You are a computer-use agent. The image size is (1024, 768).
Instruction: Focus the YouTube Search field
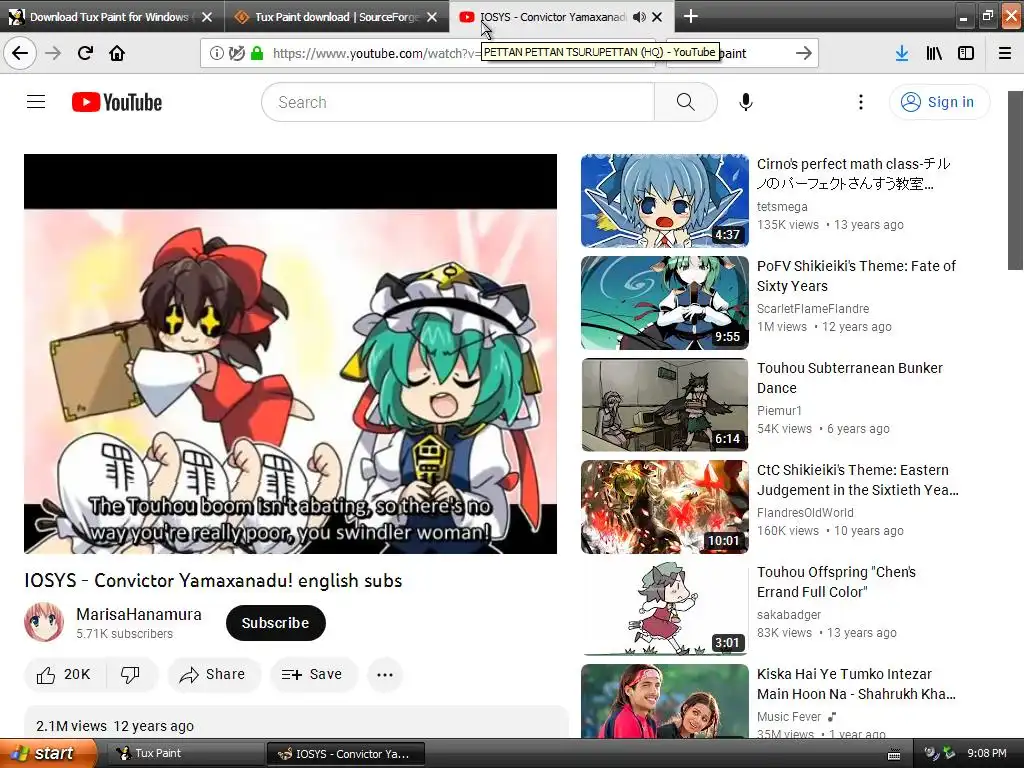(458, 102)
